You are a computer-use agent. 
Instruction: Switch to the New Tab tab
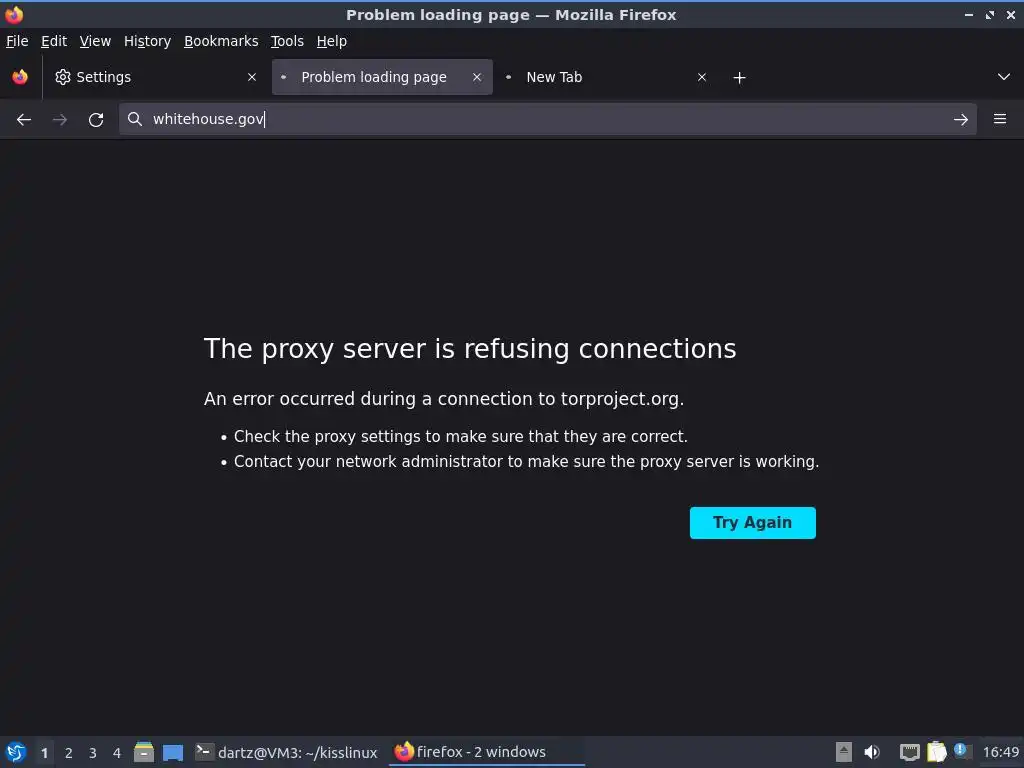pyautogui.click(x=607, y=77)
